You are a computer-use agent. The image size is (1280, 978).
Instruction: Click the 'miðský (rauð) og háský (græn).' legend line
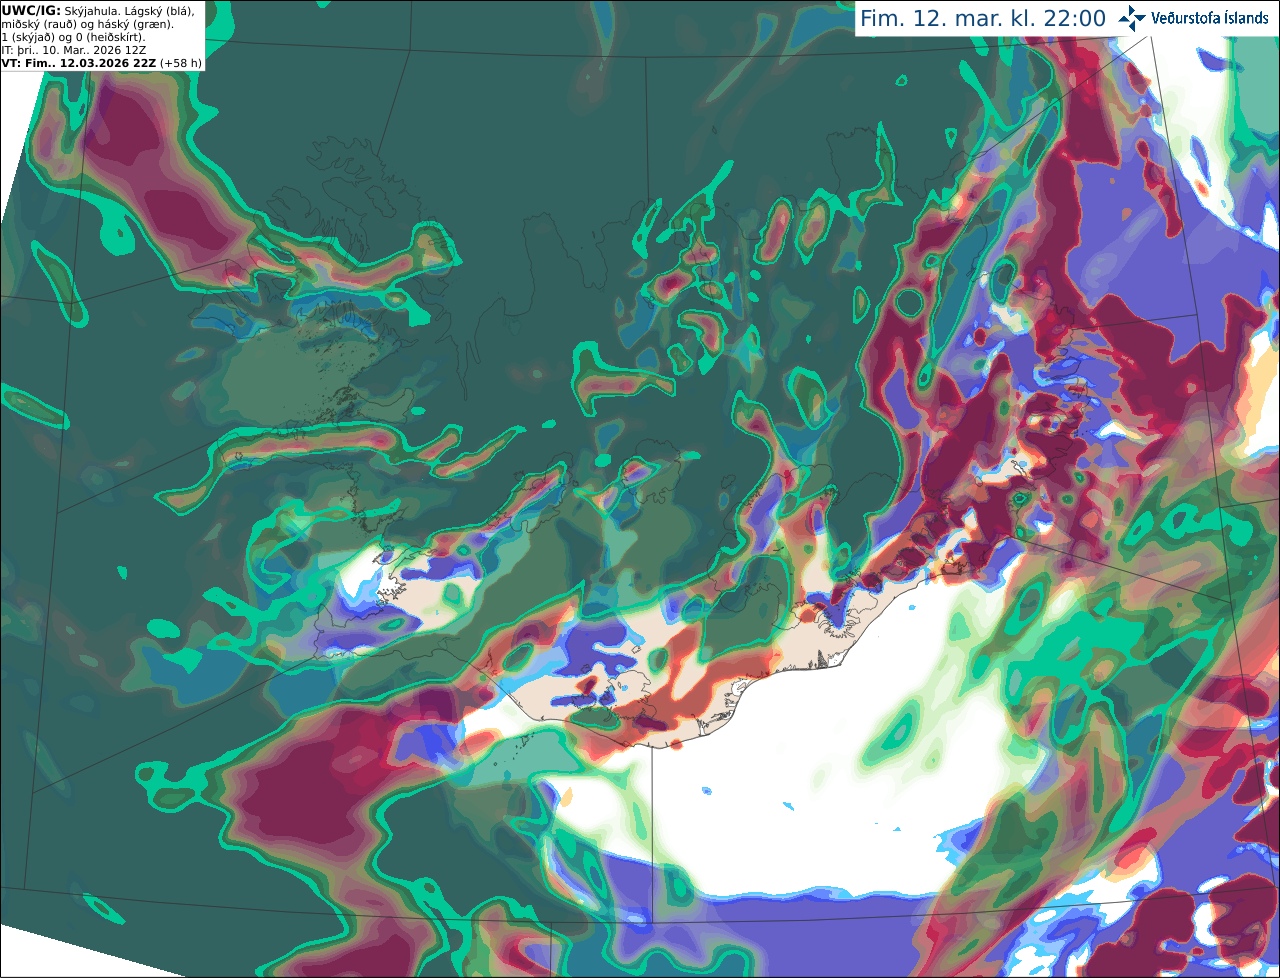(86, 23)
